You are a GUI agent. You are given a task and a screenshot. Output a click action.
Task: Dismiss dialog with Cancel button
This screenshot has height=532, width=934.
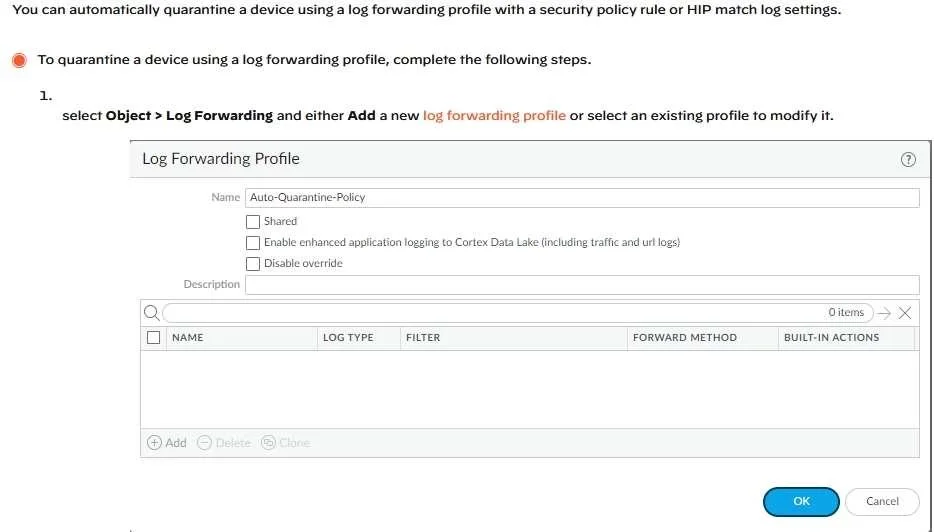[x=882, y=502]
